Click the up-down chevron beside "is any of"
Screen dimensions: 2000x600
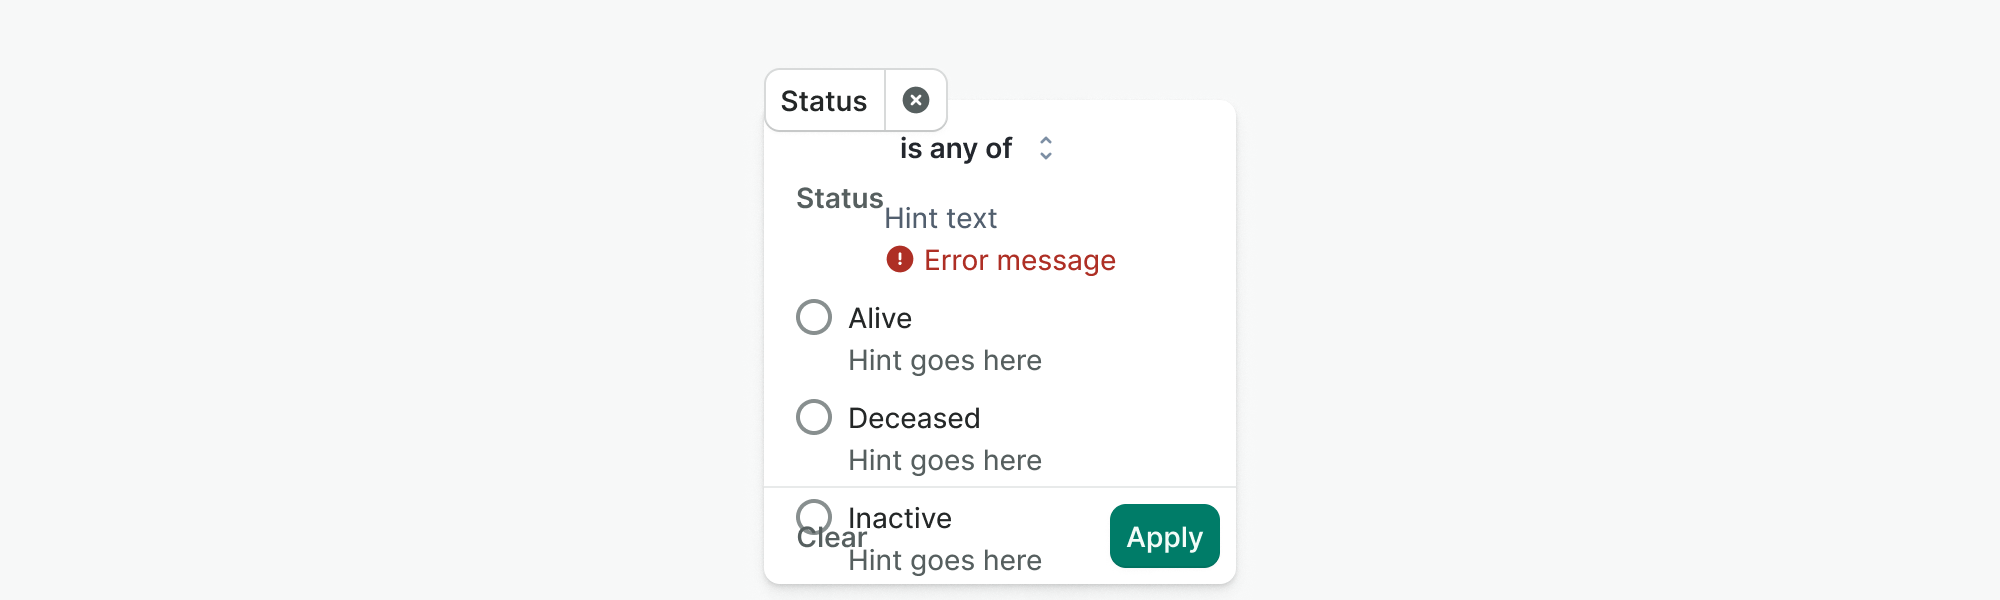pos(1046,148)
